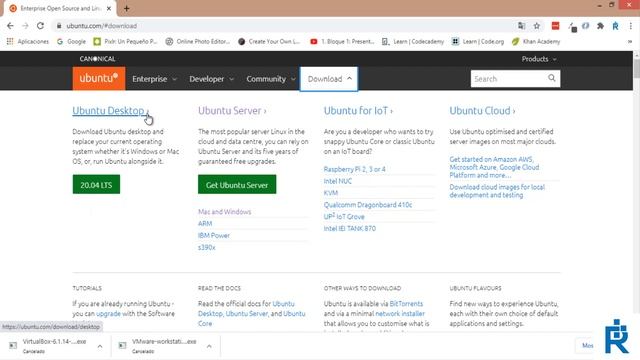Click the blue R profile icon

615,26
